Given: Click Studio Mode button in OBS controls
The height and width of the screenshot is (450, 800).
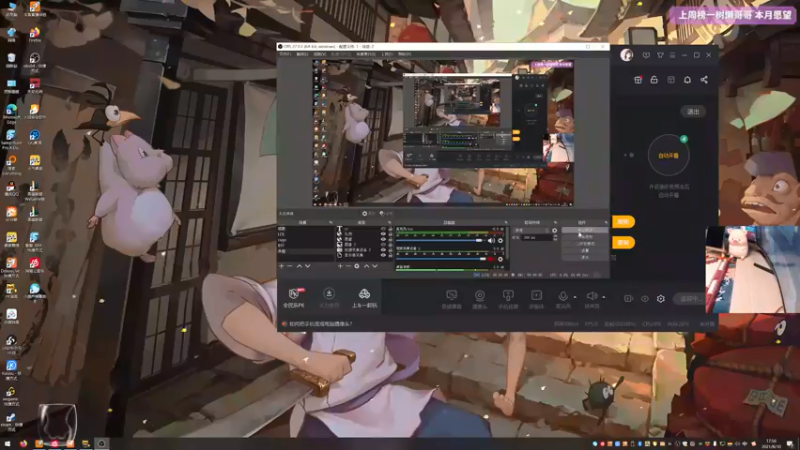Looking at the screenshot, I should coord(585,244).
